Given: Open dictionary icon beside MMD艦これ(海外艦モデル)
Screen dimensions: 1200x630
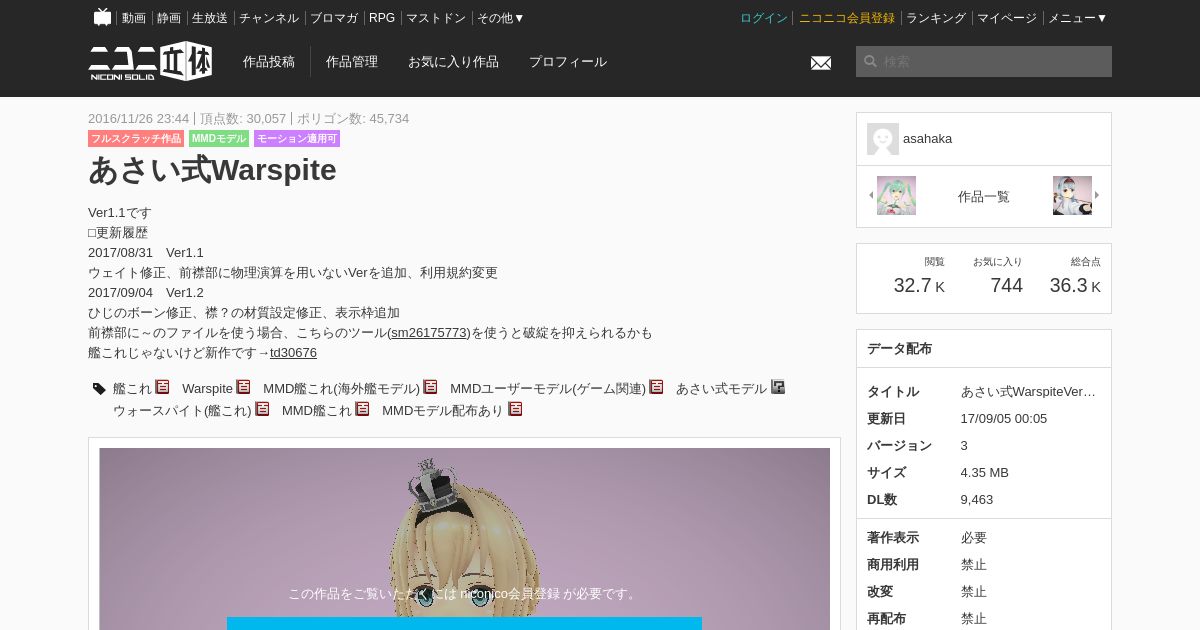Looking at the screenshot, I should pos(430,387).
